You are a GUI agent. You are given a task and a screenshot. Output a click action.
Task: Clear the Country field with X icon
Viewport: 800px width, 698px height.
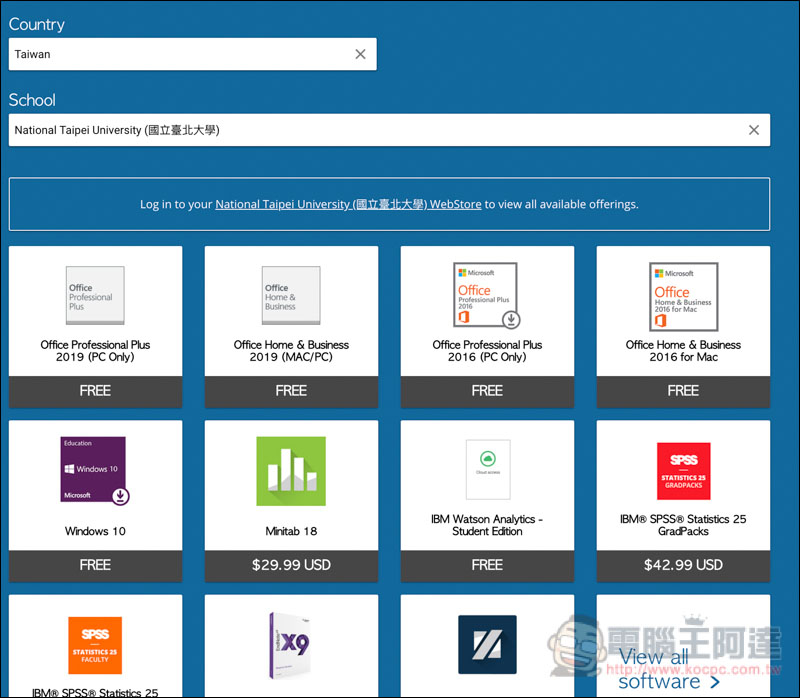click(360, 54)
